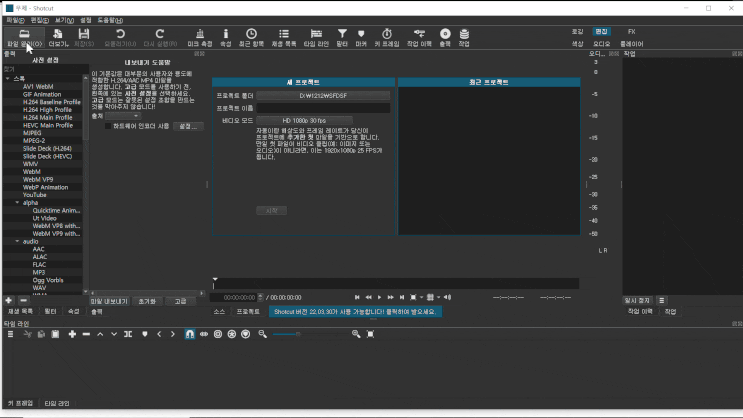Click the timeline Lift up-arrow icon
This screenshot has height=418, width=743.
tap(100, 334)
